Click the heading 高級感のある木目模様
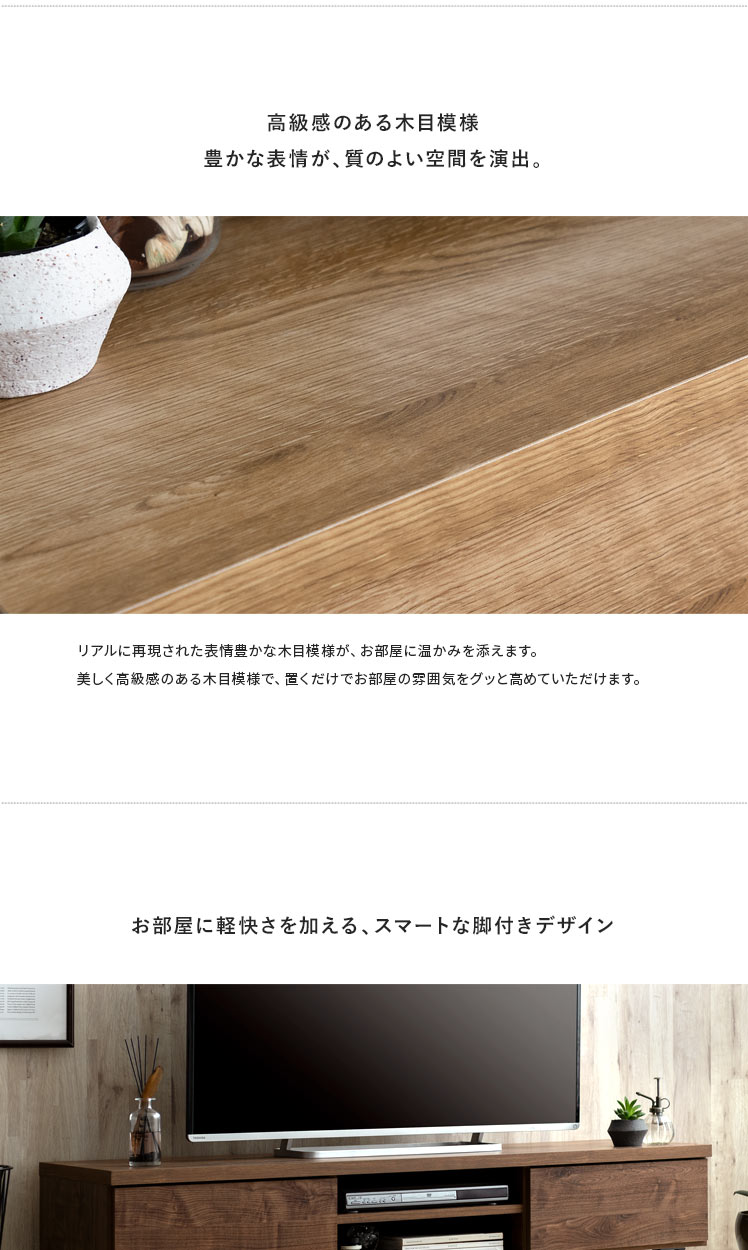Viewport: 748px width, 1250px height. click(x=373, y=124)
